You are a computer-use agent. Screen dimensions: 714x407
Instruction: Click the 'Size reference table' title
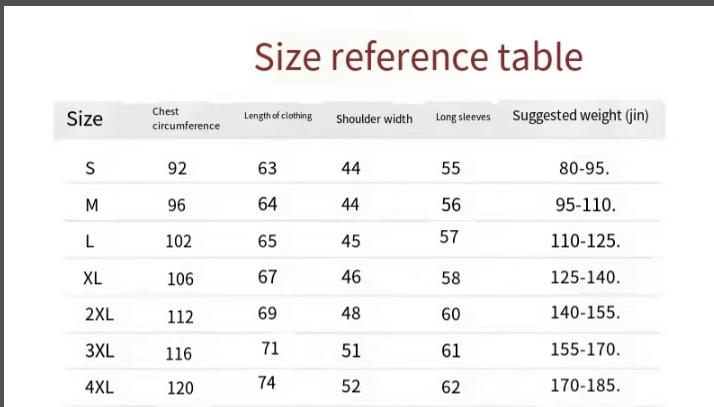417,57
